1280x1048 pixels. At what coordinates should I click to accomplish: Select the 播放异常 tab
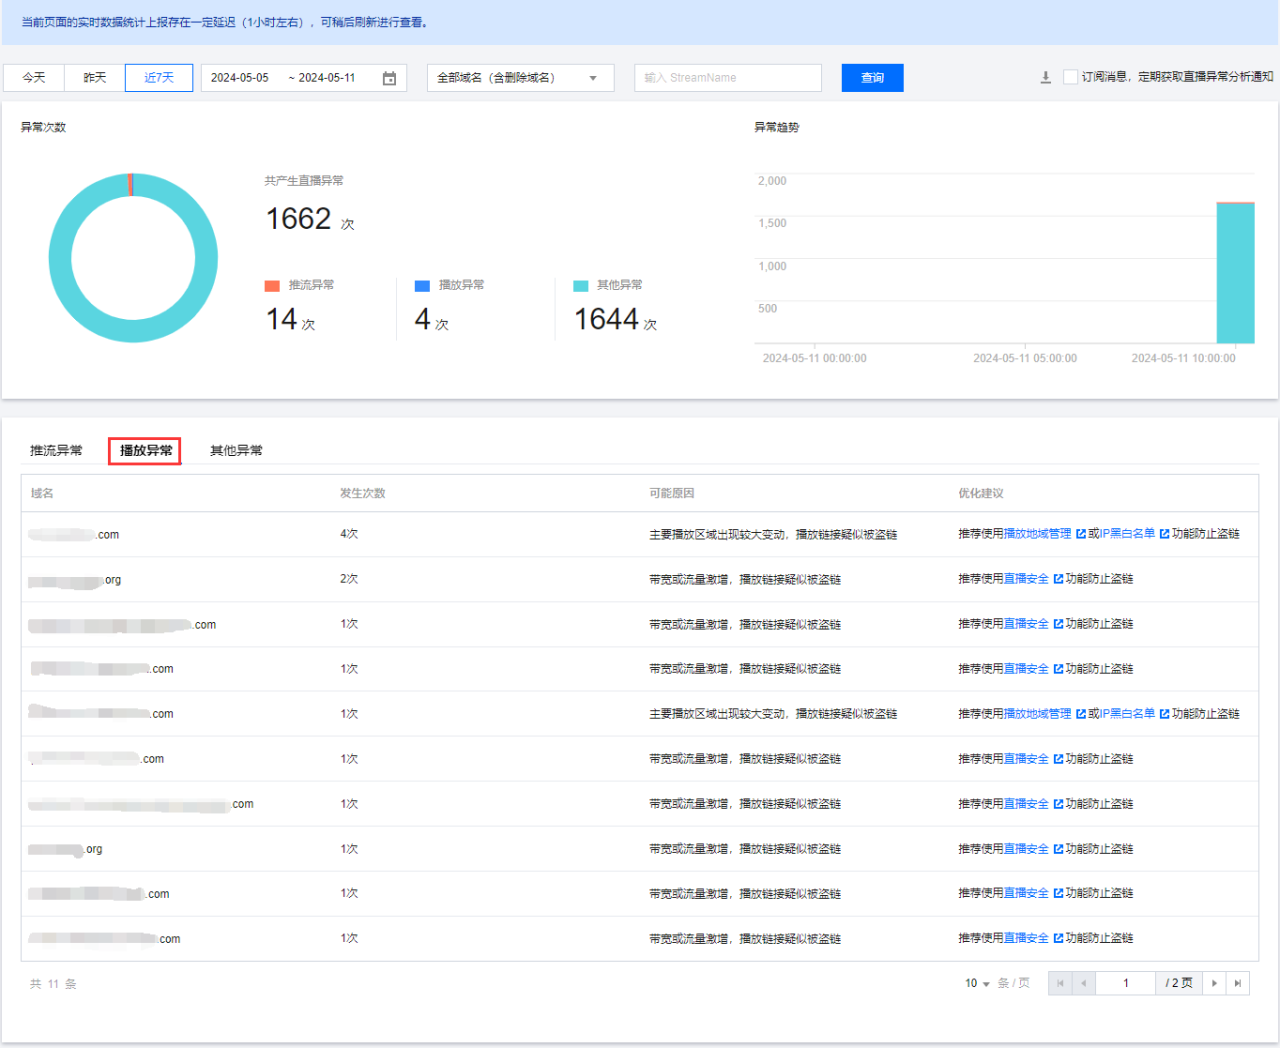[146, 451]
